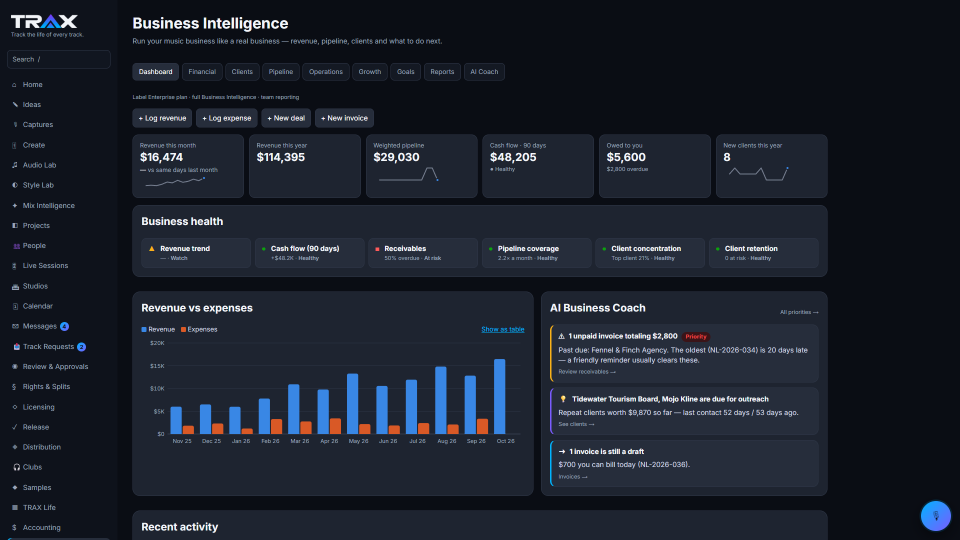960x540 pixels.
Task: Focus the Search input field
Action: (x=59, y=59)
